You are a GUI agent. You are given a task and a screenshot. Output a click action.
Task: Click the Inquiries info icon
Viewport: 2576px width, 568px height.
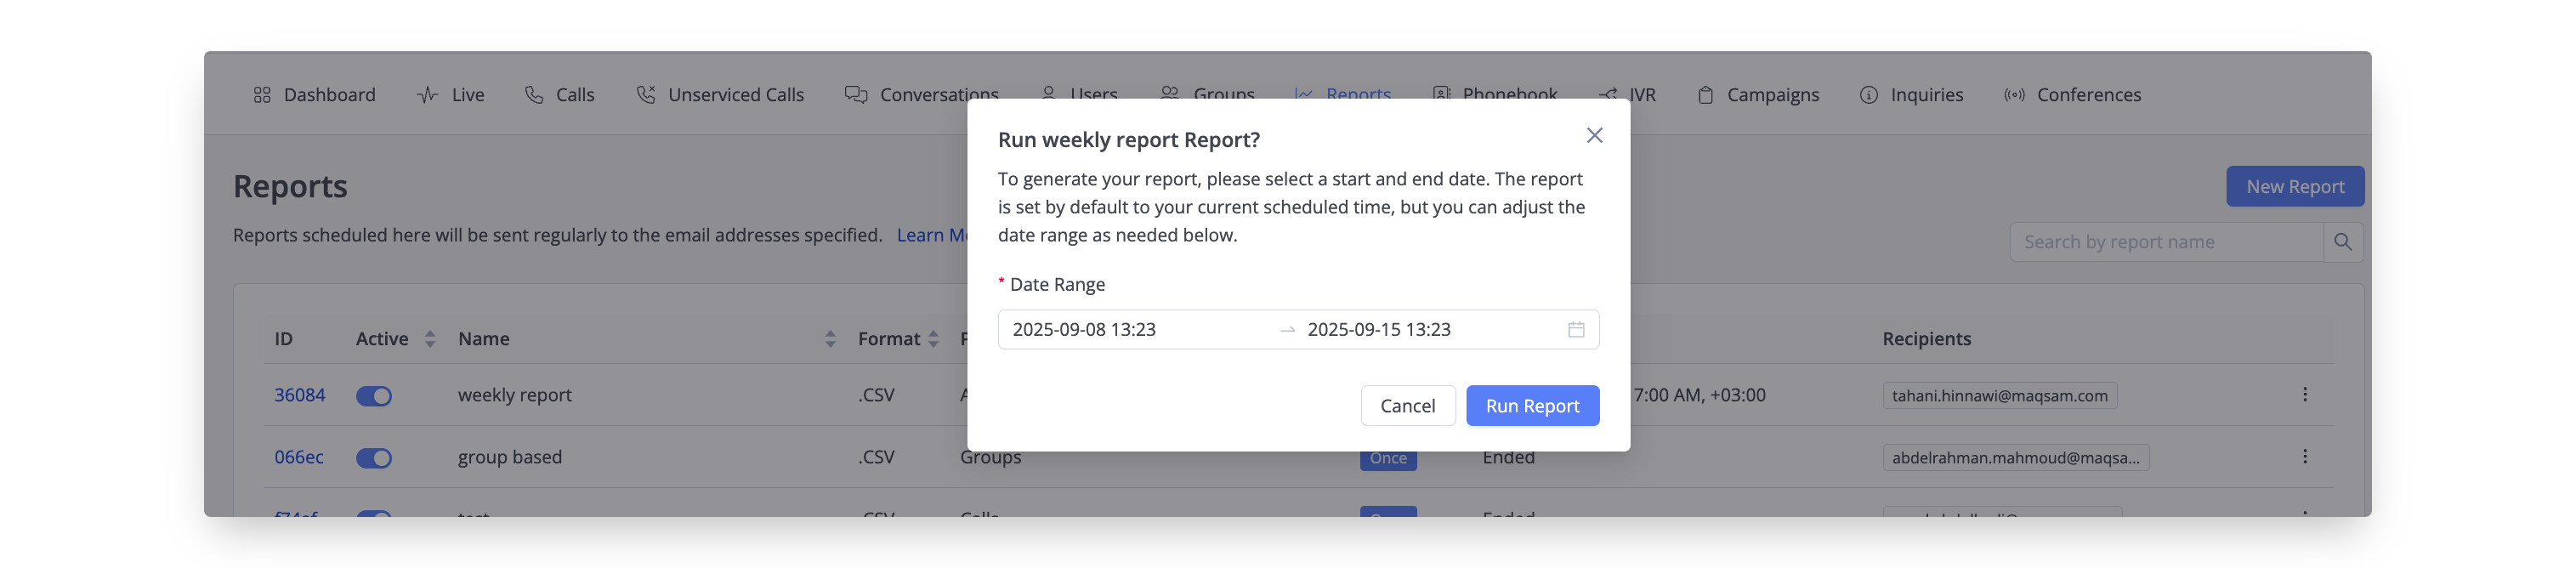coord(1868,95)
